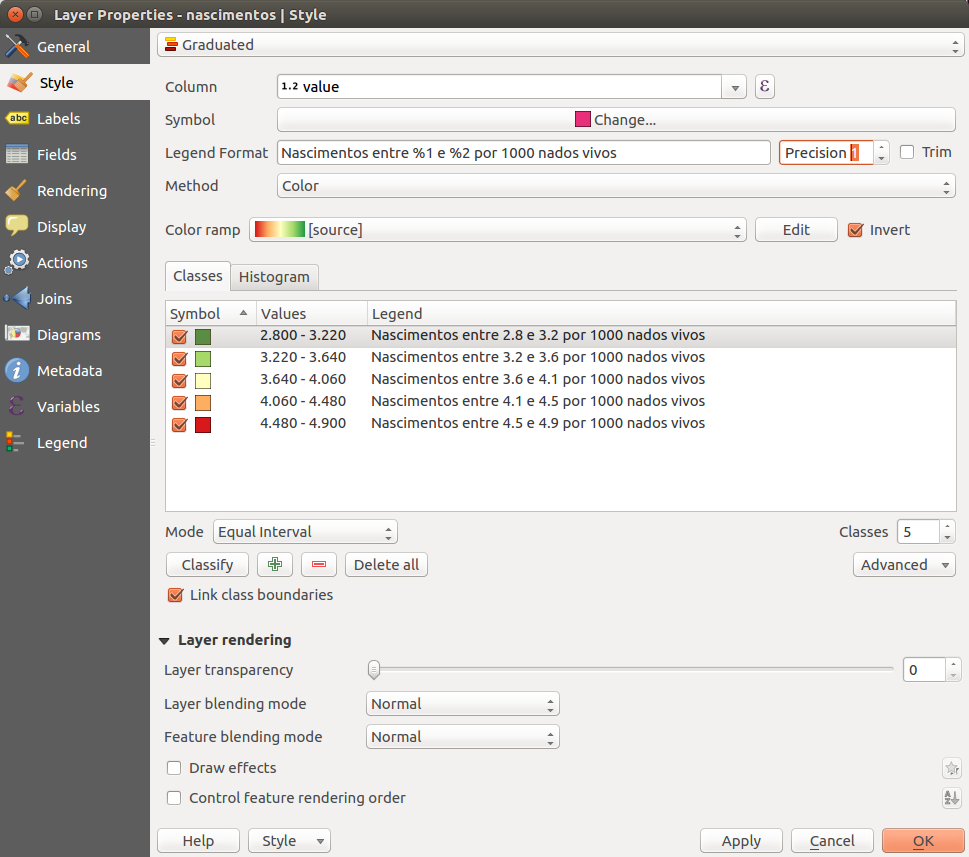This screenshot has height=857, width=969.
Task: Open the Labels section icon in sidebar
Action: (17, 119)
